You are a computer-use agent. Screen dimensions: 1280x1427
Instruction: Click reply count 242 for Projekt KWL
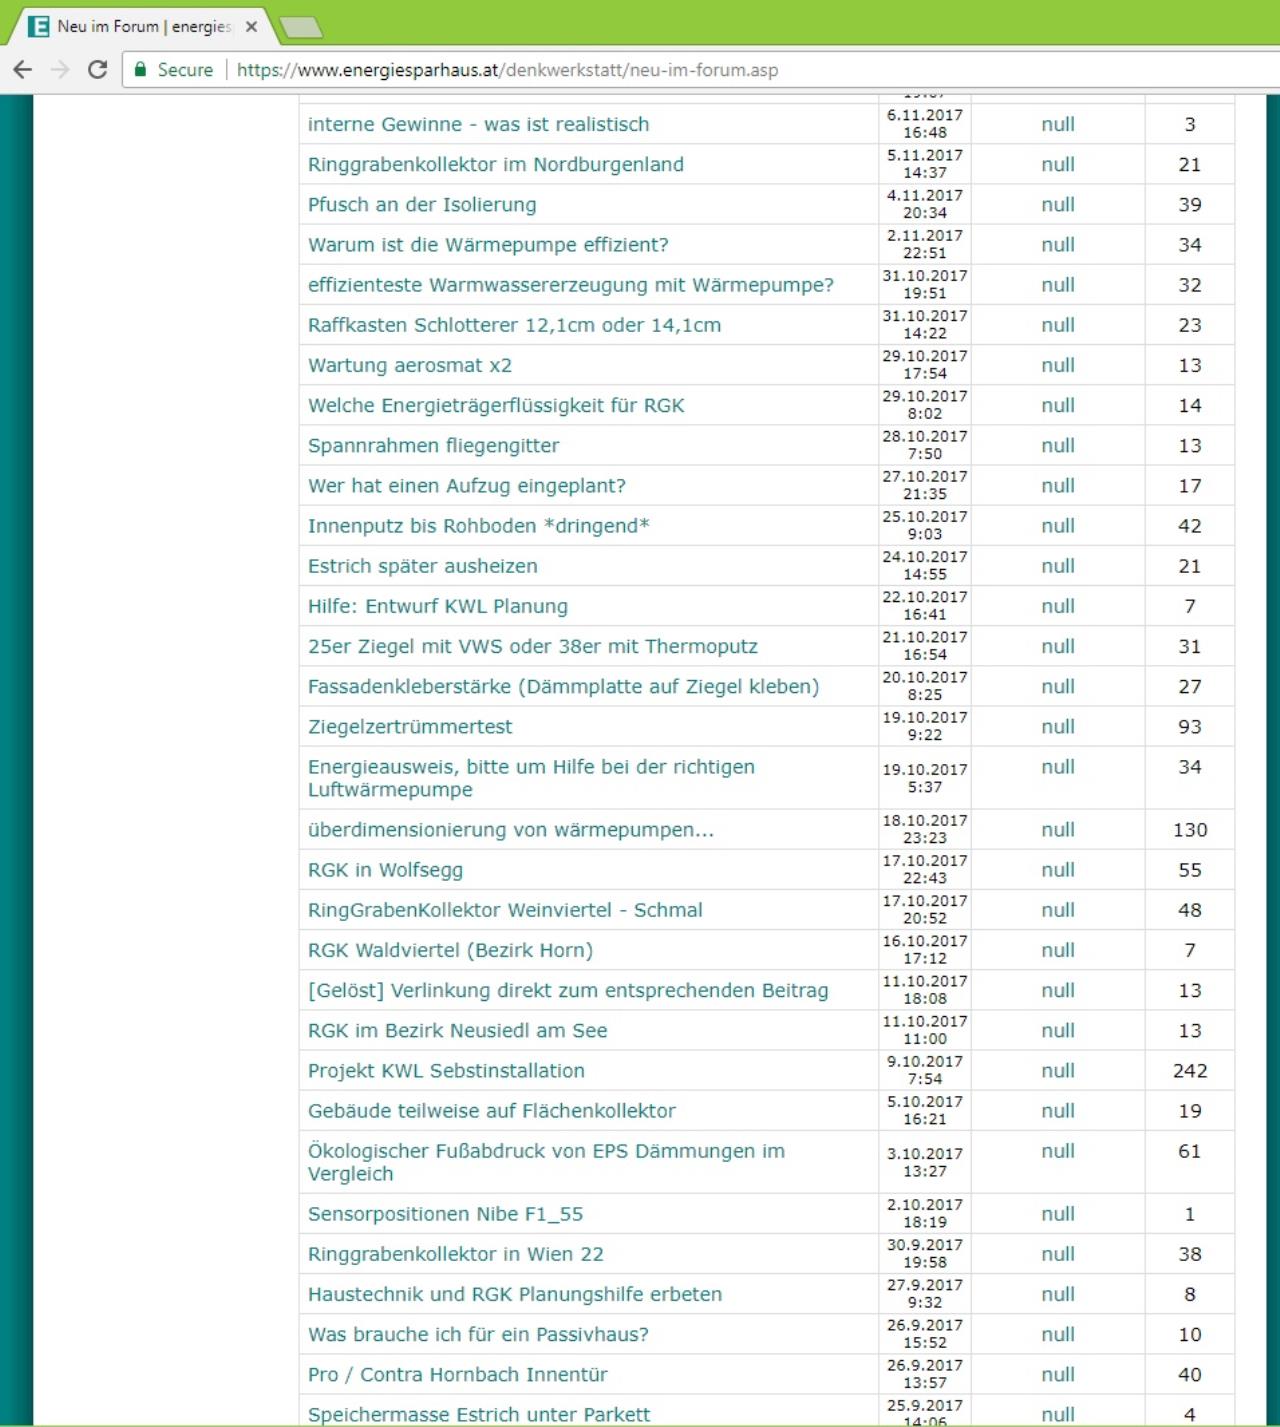click(1190, 1071)
